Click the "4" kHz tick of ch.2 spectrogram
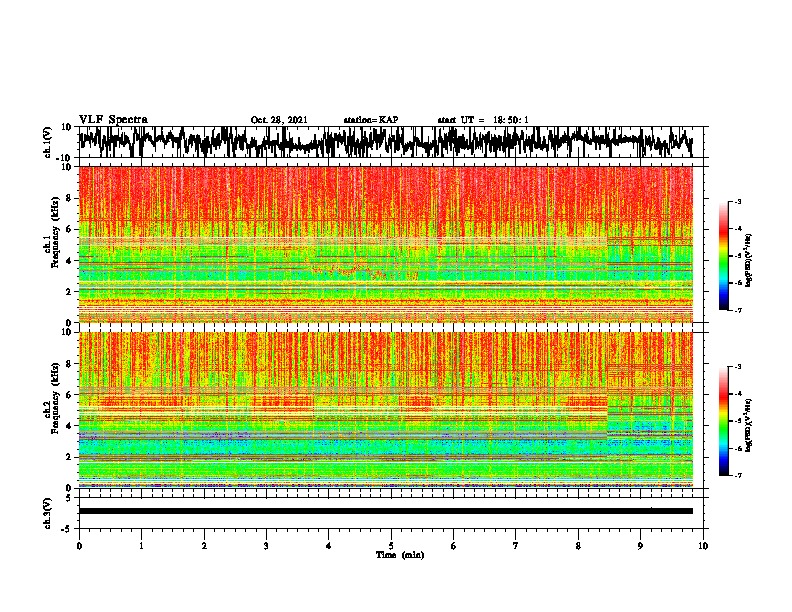792x612 pixels. (x=70, y=426)
